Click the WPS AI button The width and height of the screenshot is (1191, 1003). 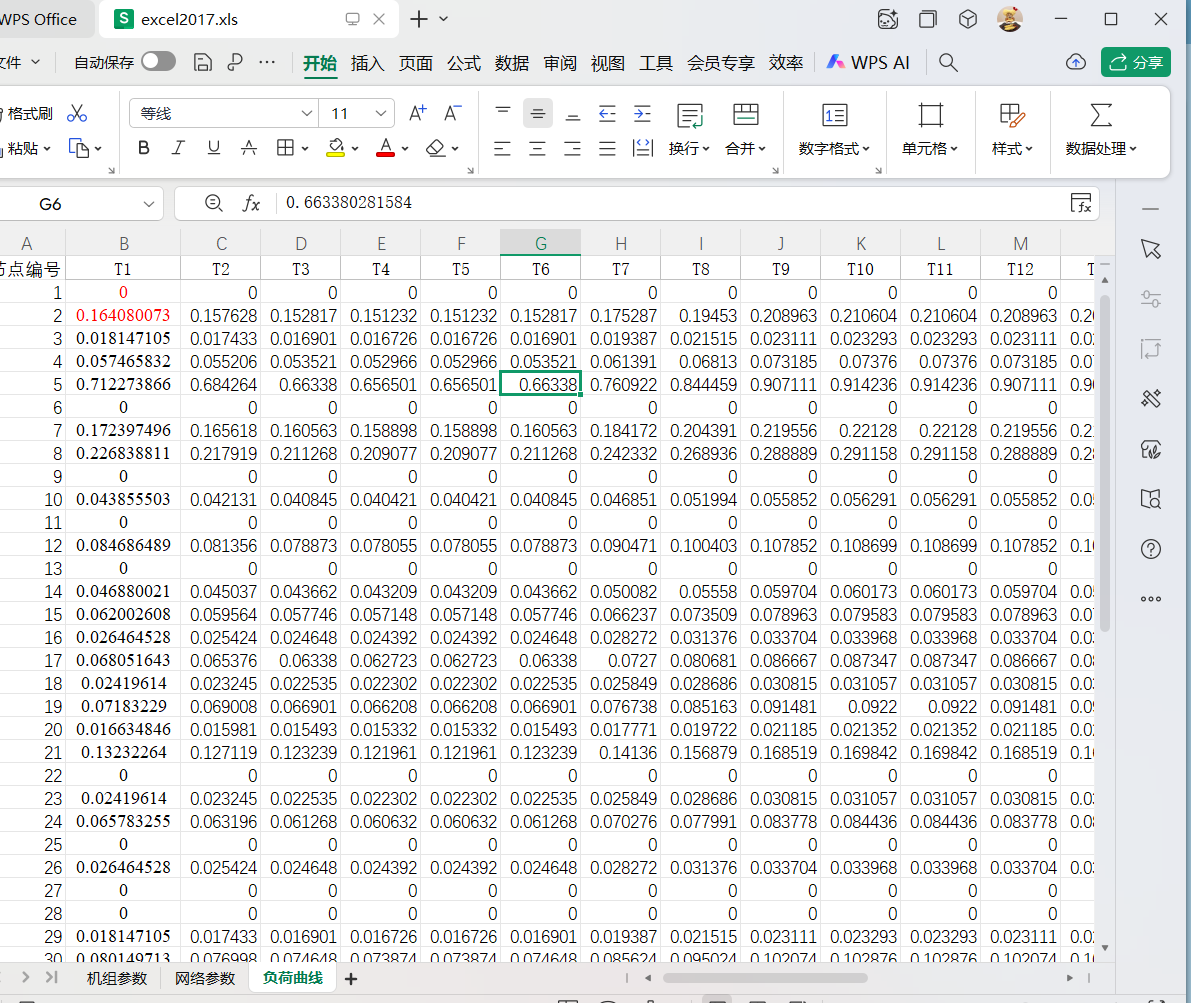click(868, 62)
